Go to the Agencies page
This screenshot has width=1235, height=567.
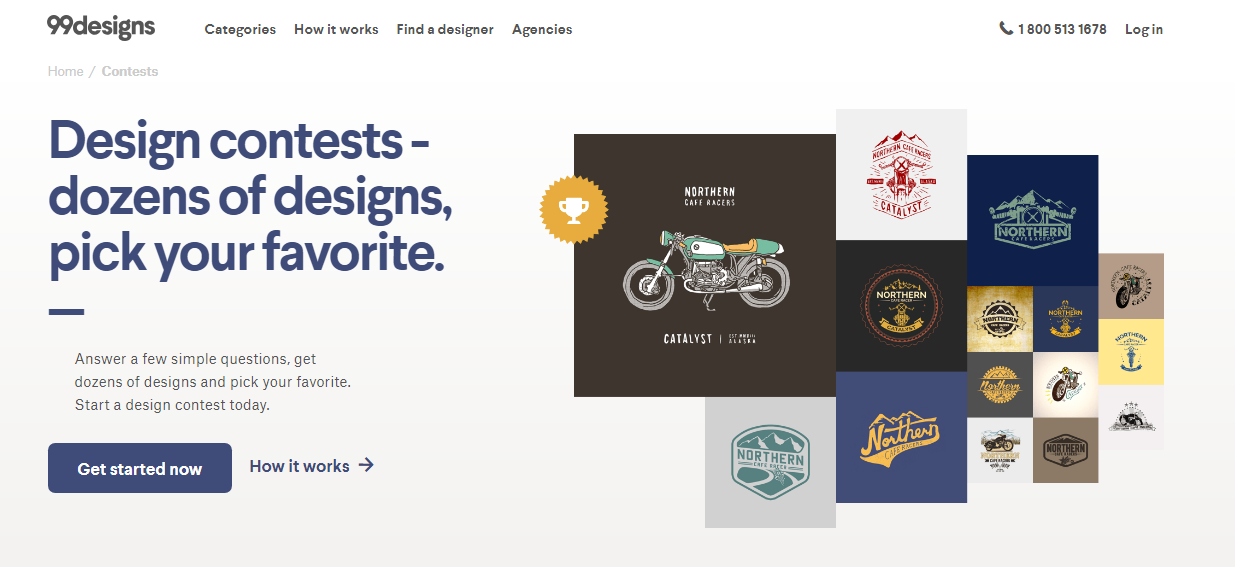[542, 29]
